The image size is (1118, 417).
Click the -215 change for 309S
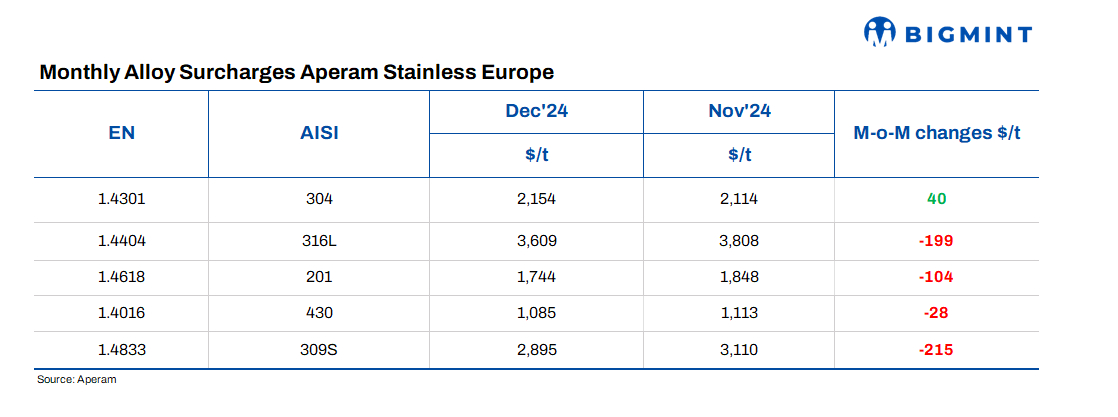[x=936, y=350]
